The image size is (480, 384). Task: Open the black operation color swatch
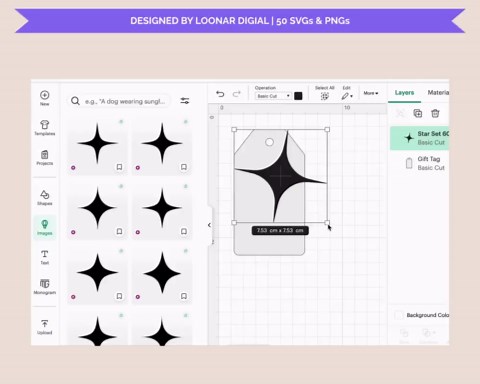298,96
